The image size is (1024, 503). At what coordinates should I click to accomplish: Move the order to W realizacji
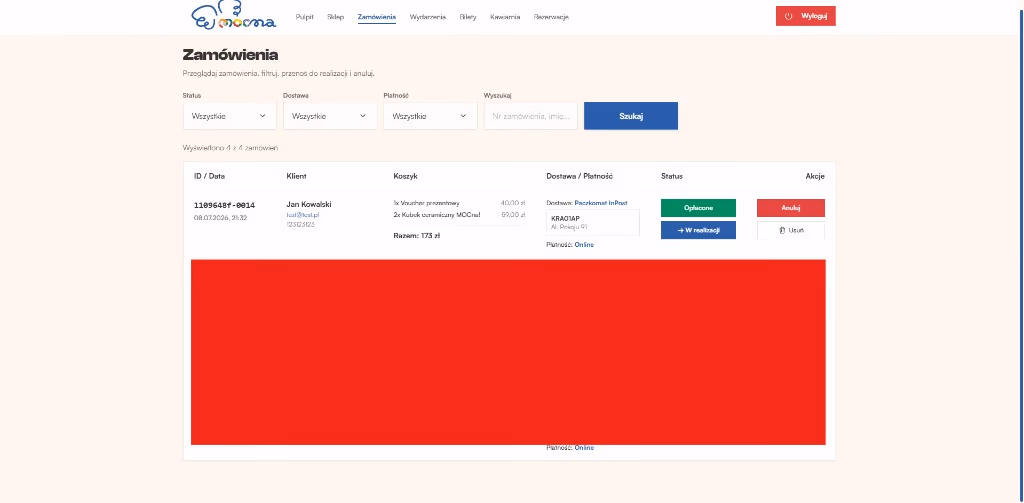698,230
